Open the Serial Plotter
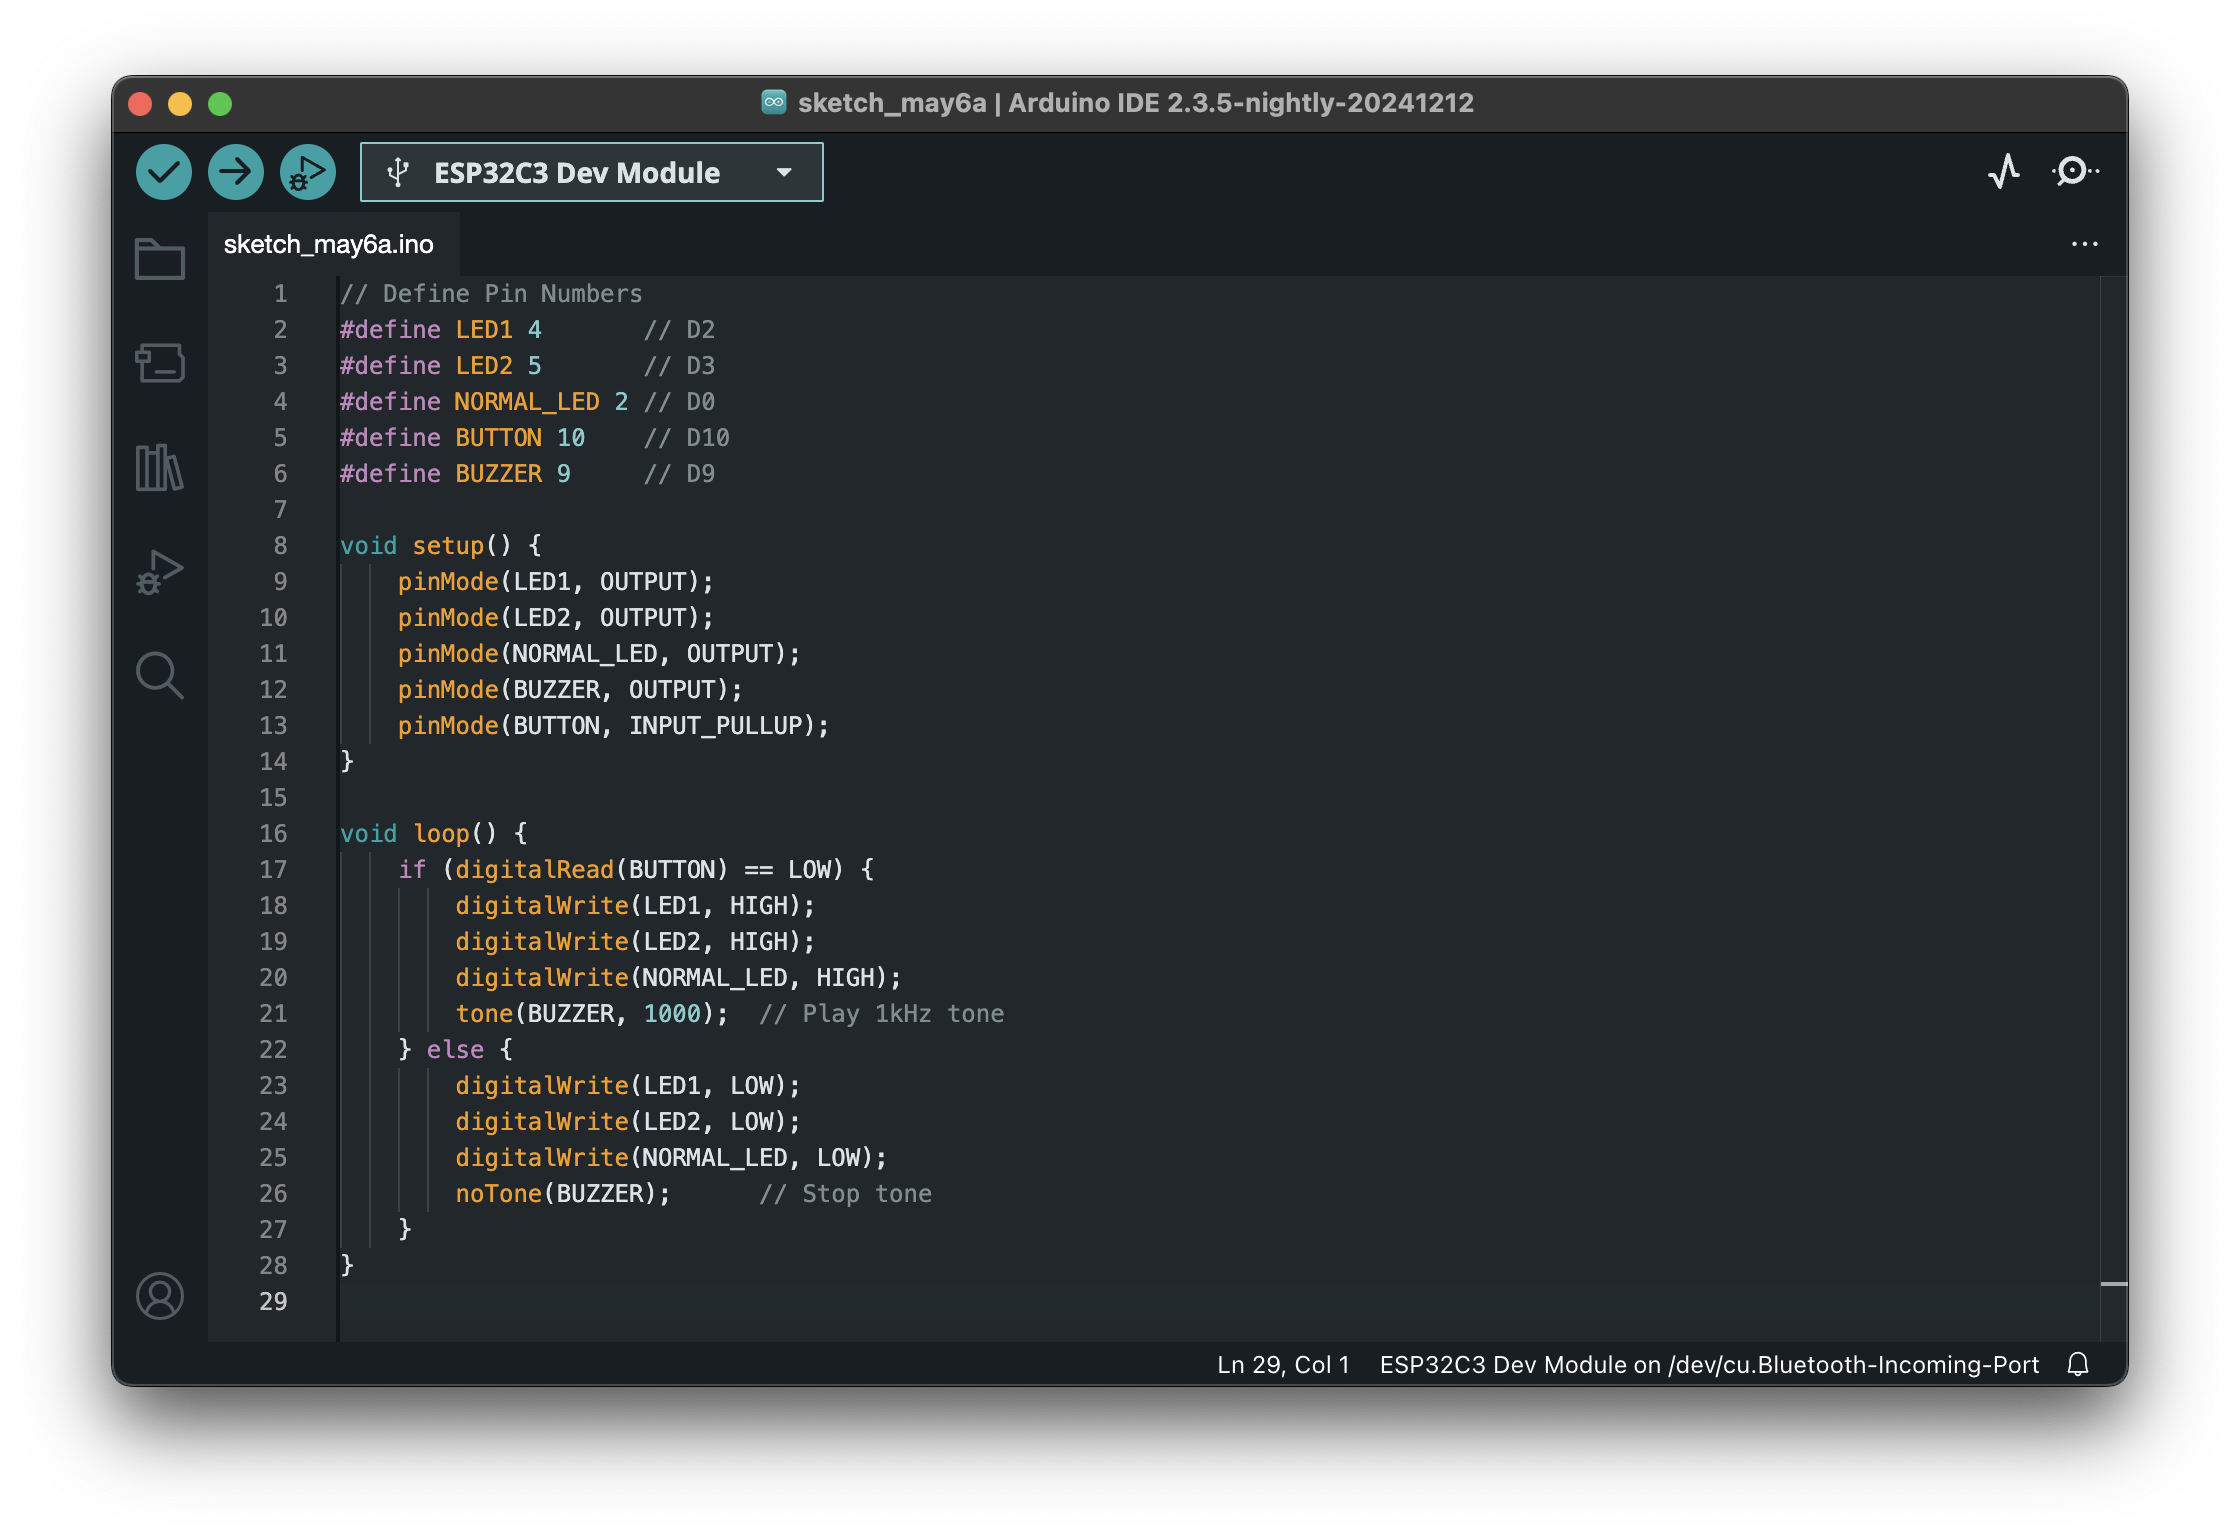 2004,171
